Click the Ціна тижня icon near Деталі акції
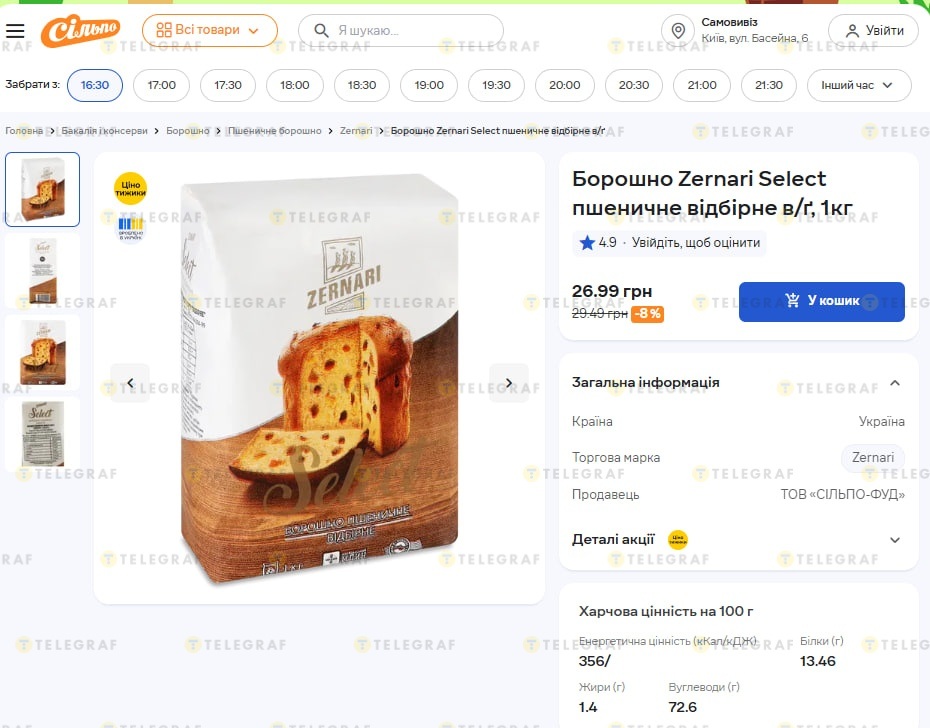 [x=677, y=540]
